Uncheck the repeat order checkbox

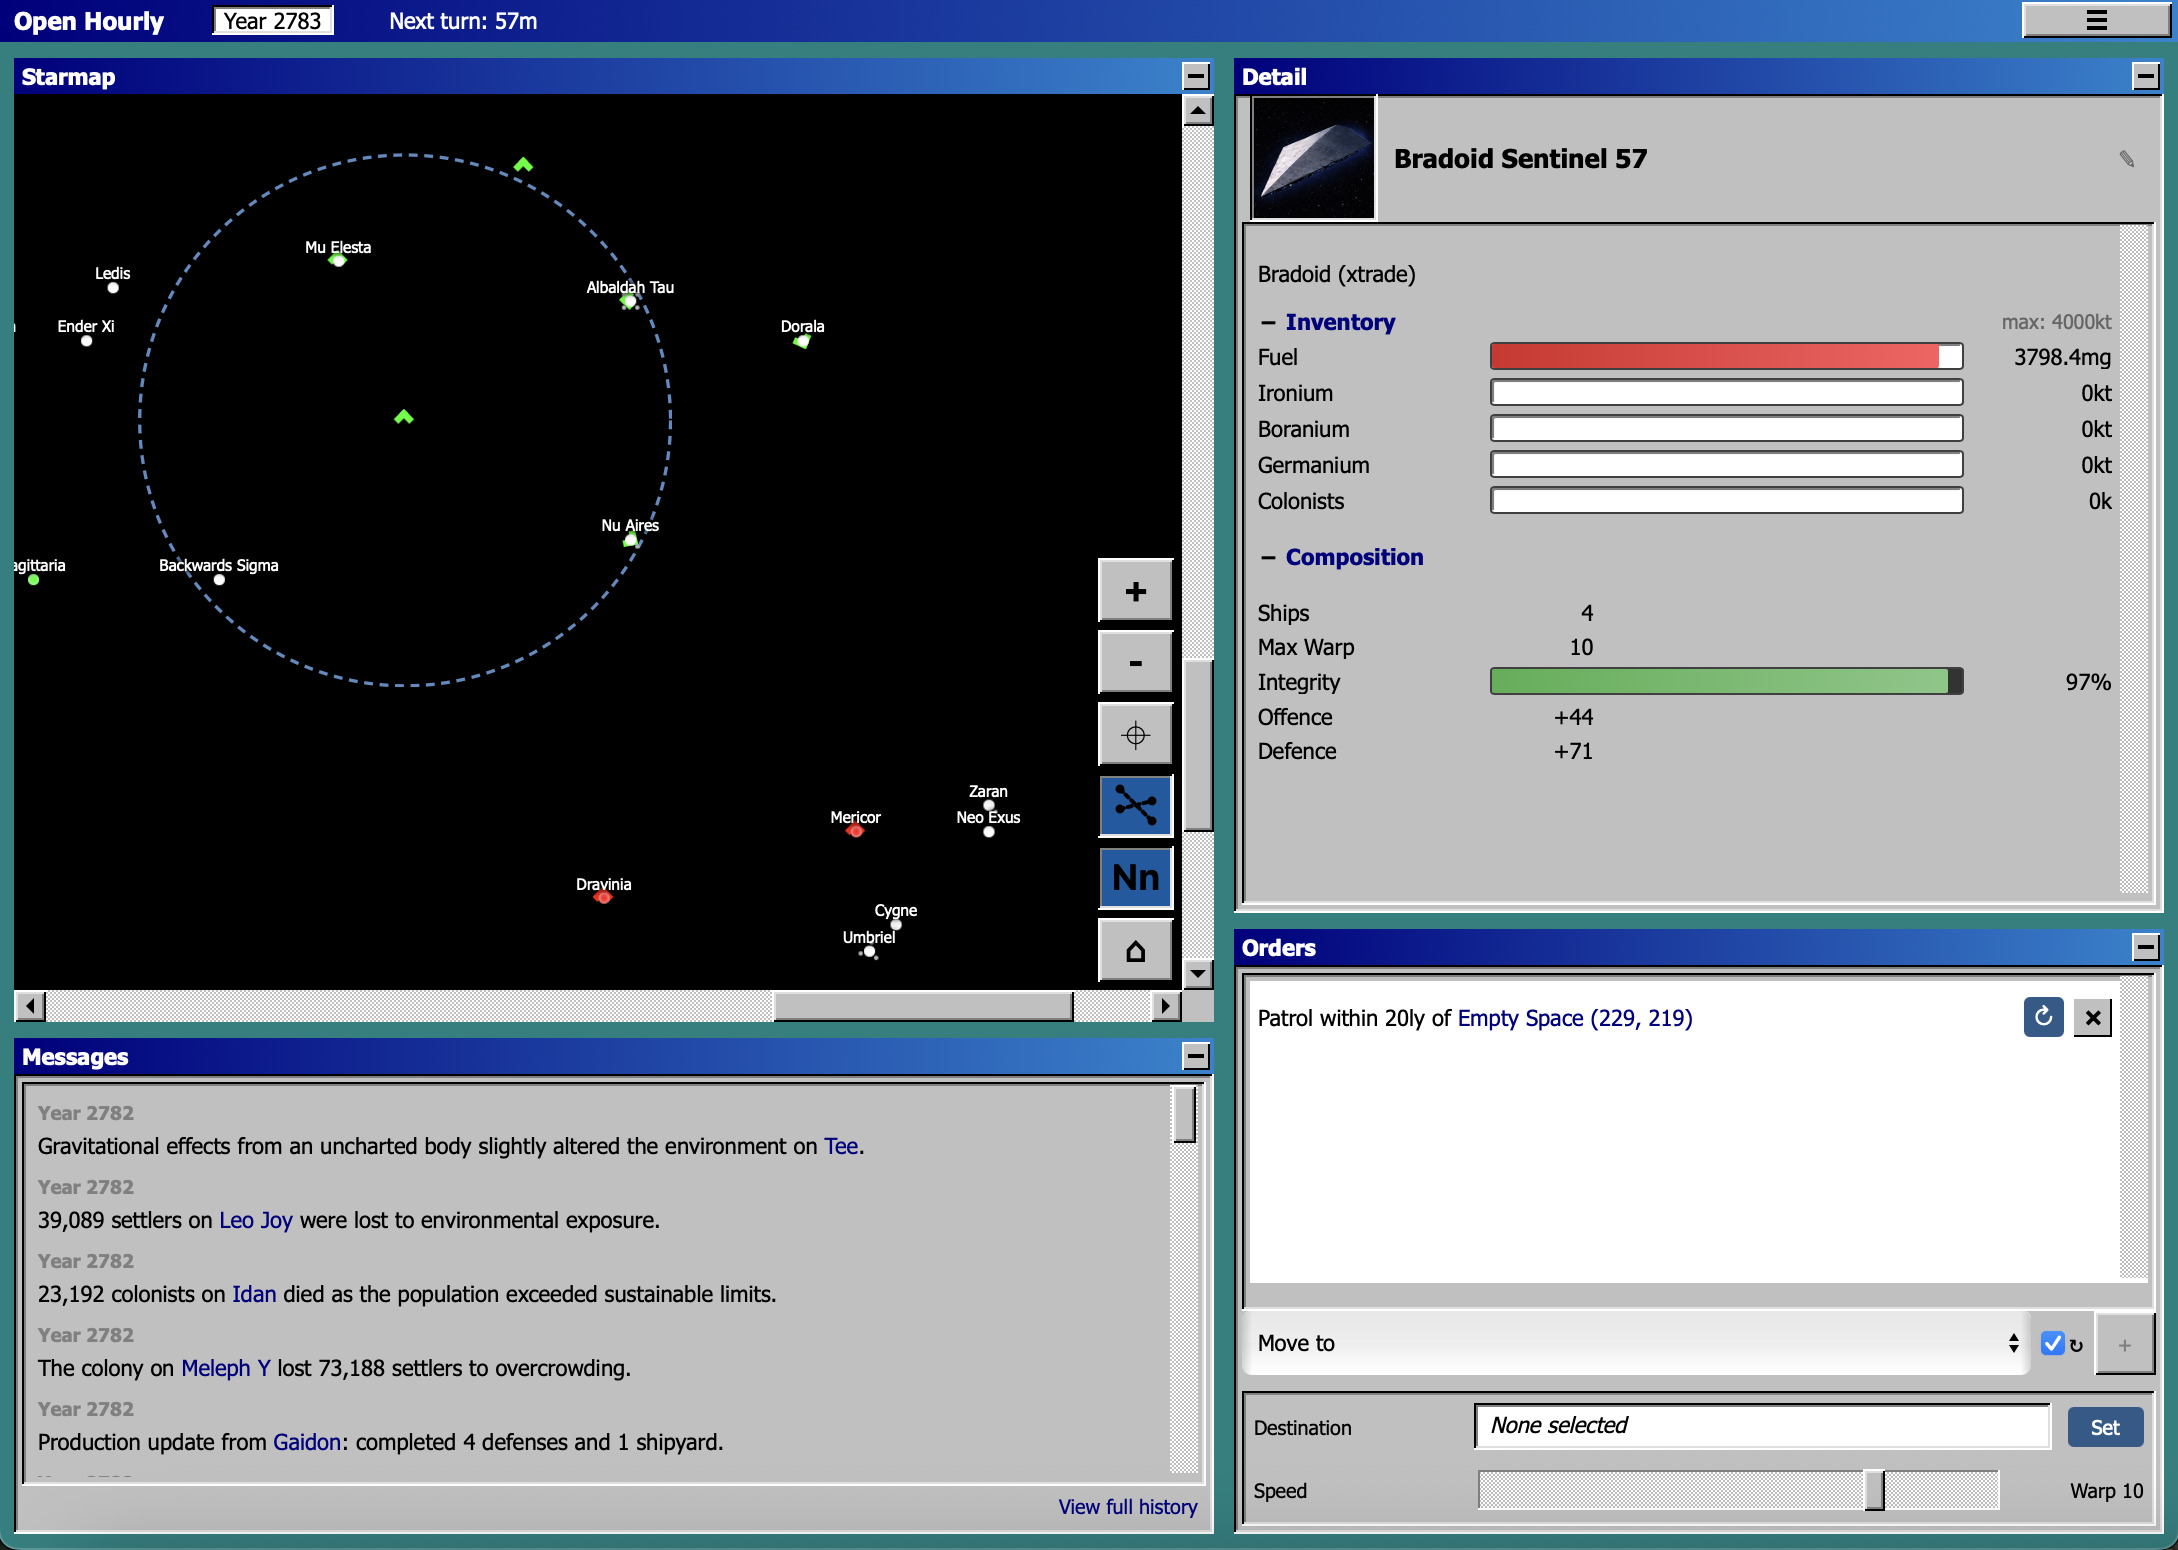pos(2053,1343)
